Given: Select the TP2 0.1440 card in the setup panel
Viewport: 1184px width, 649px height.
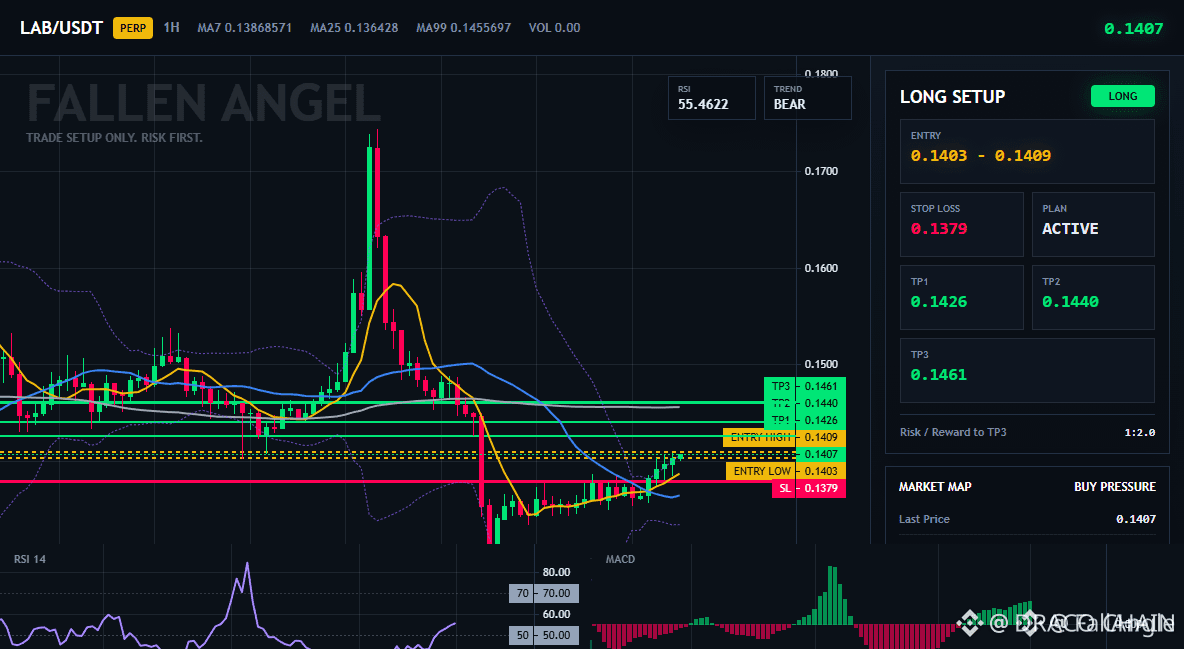Looking at the screenshot, I should [1093, 297].
